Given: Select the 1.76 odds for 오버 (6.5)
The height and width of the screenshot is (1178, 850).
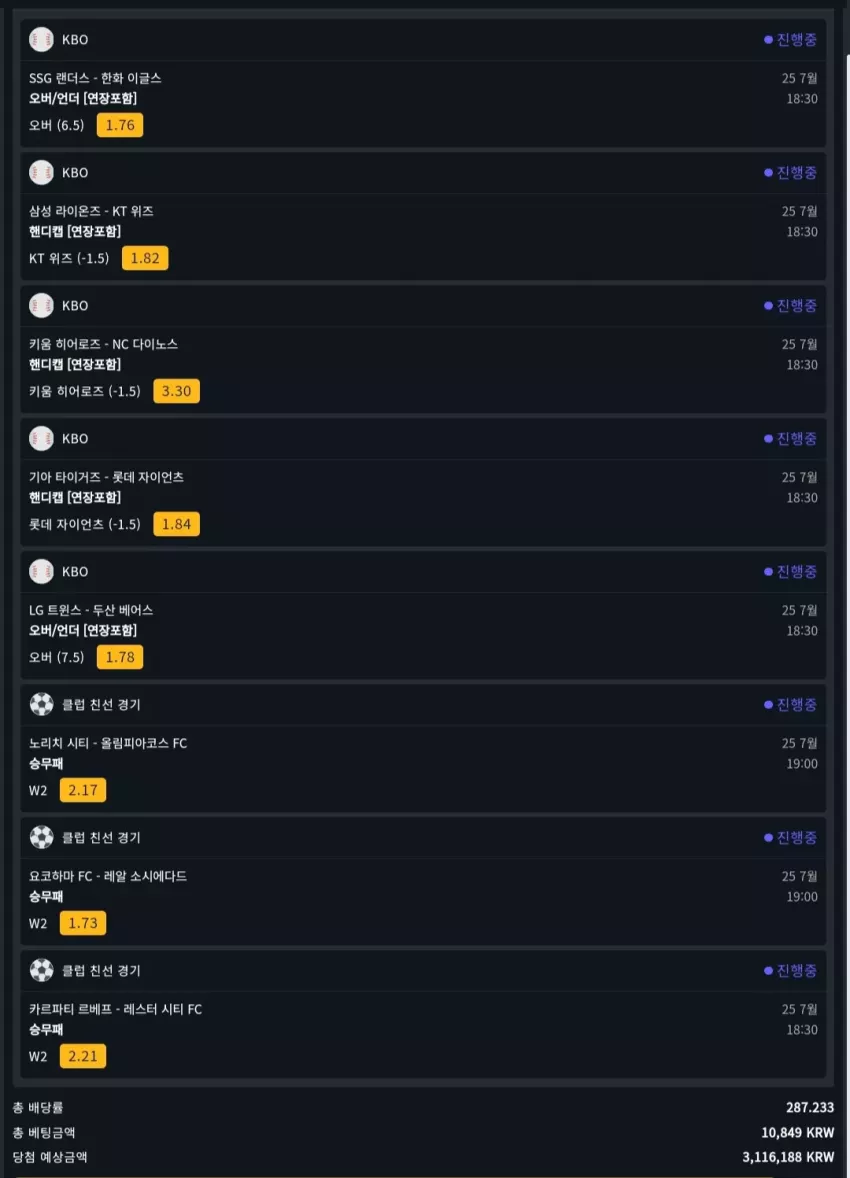Looking at the screenshot, I should 119,125.
